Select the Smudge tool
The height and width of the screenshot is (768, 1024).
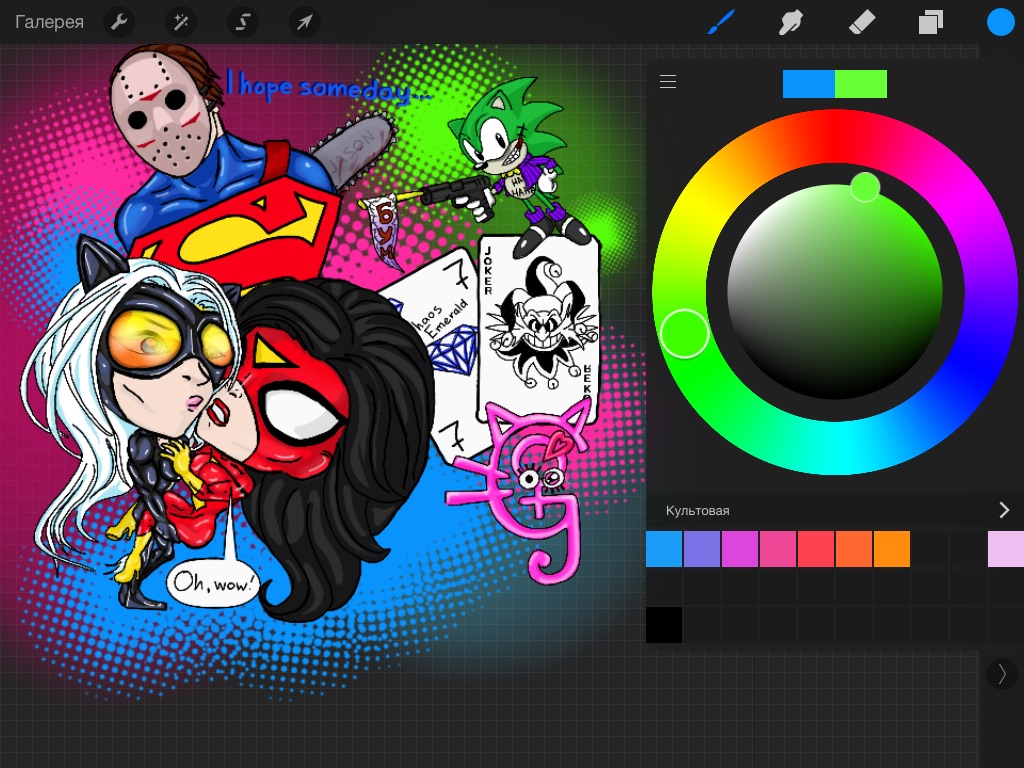coord(791,22)
